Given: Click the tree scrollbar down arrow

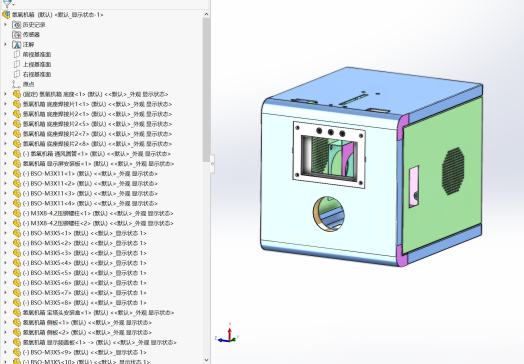Looking at the screenshot, I should [206, 360].
